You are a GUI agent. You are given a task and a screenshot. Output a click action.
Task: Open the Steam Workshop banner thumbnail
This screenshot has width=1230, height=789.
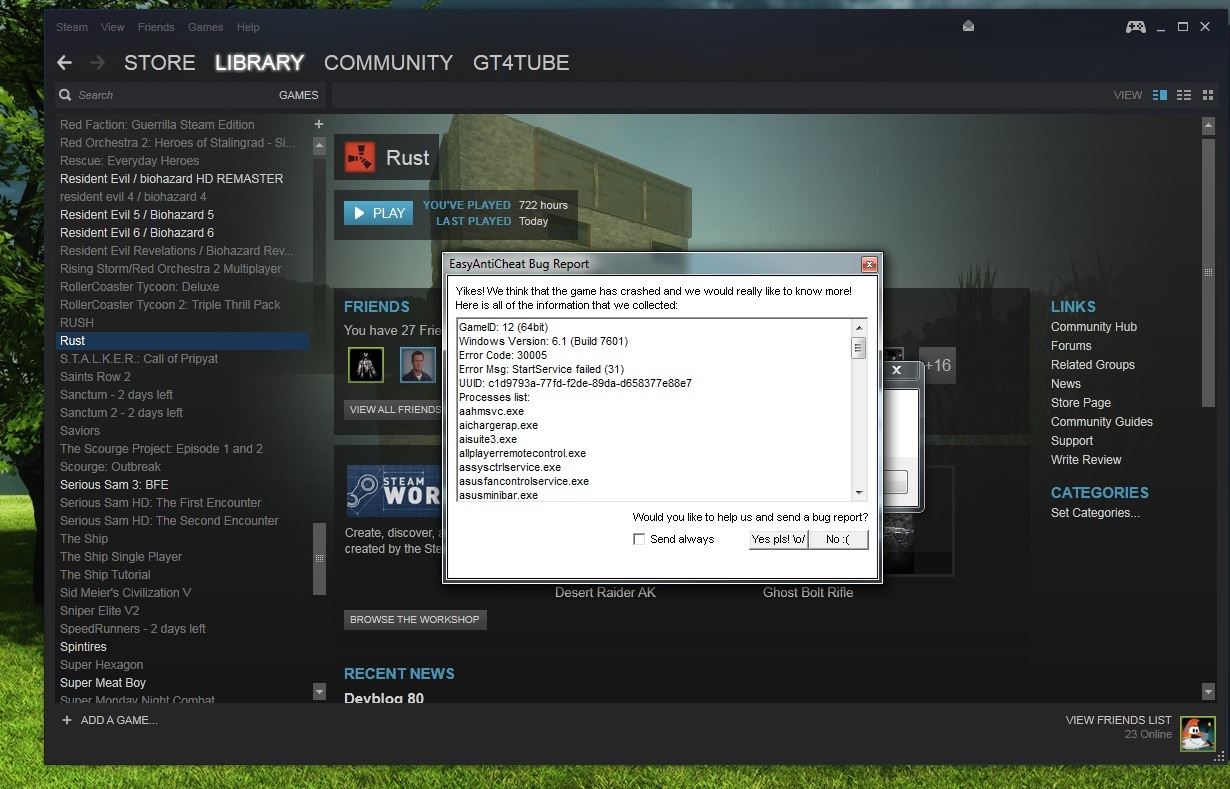pos(393,490)
